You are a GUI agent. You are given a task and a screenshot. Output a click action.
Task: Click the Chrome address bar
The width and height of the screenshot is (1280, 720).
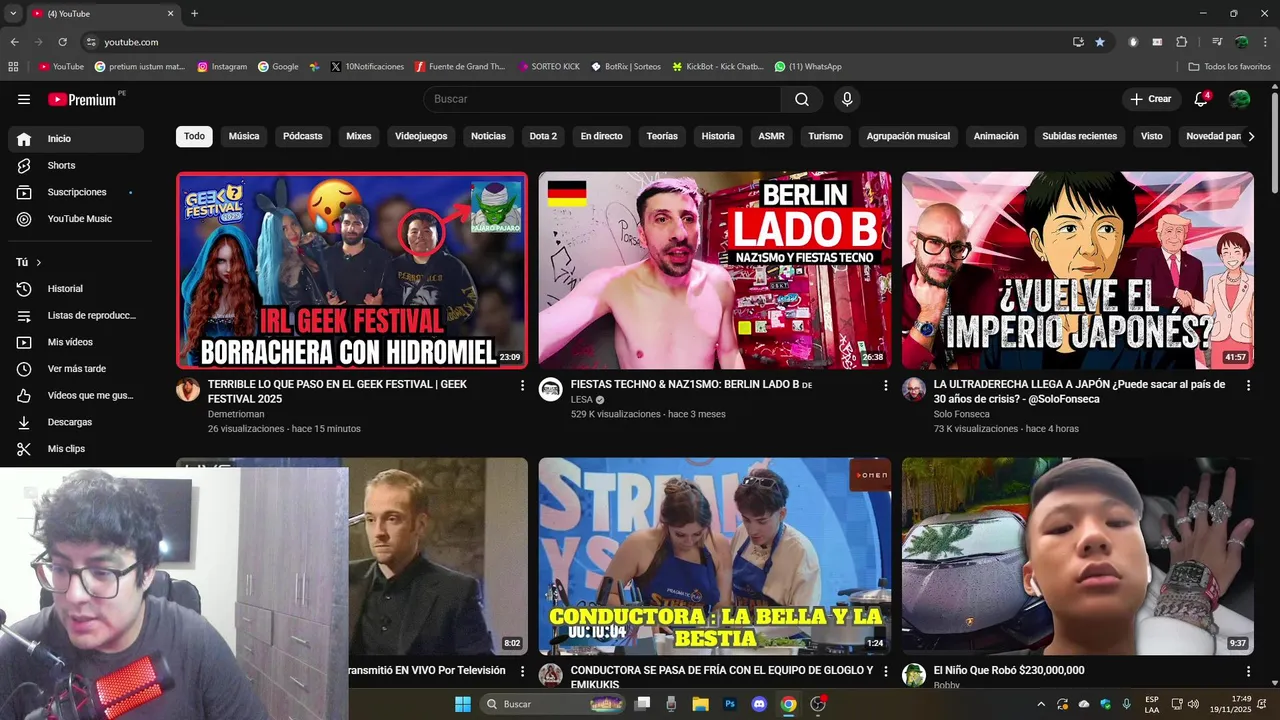point(575,42)
